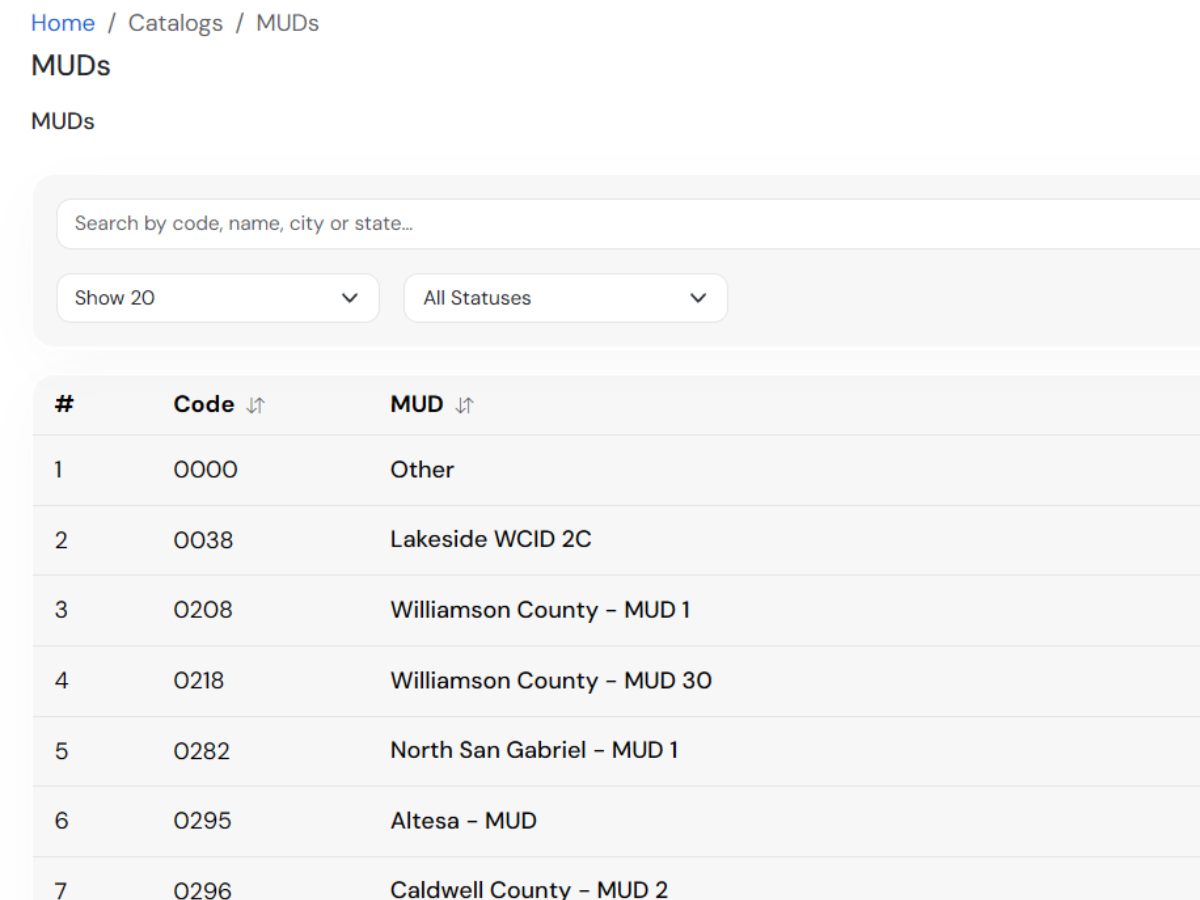Click code 0295 cell
This screenshot has width=1200, height=900.
(202, 821)
